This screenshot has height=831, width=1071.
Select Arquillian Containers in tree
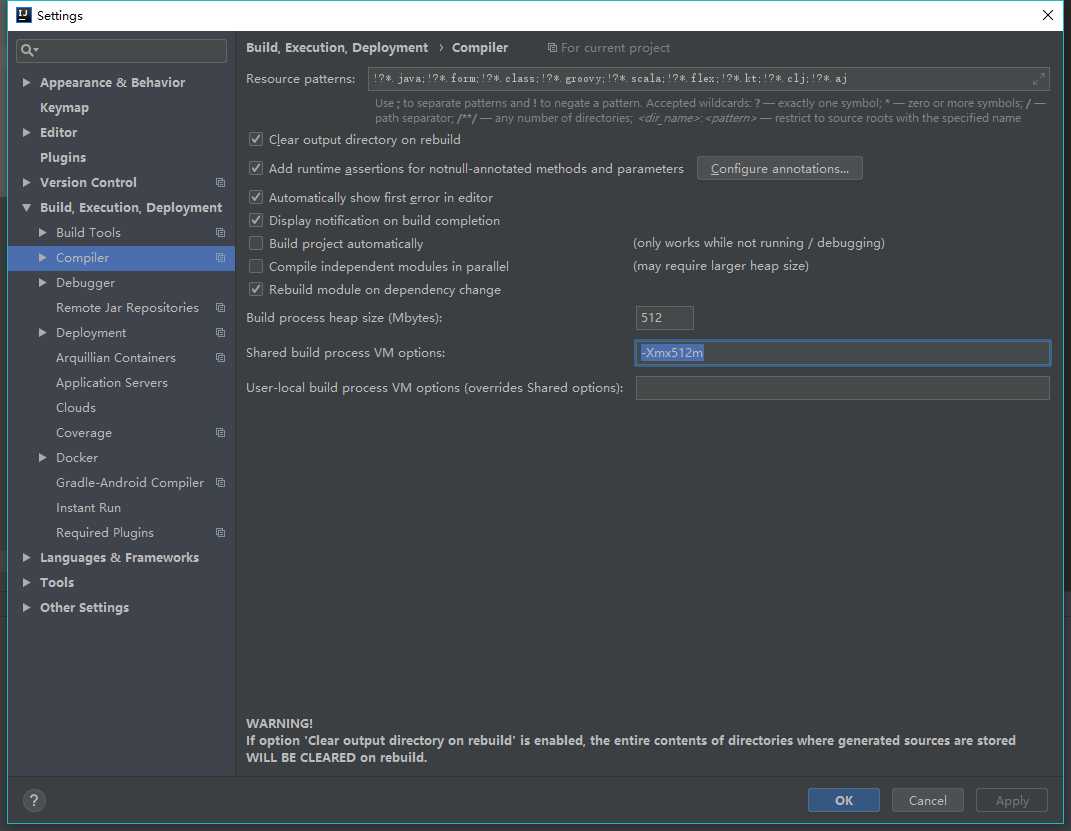(x=115, y=358)
